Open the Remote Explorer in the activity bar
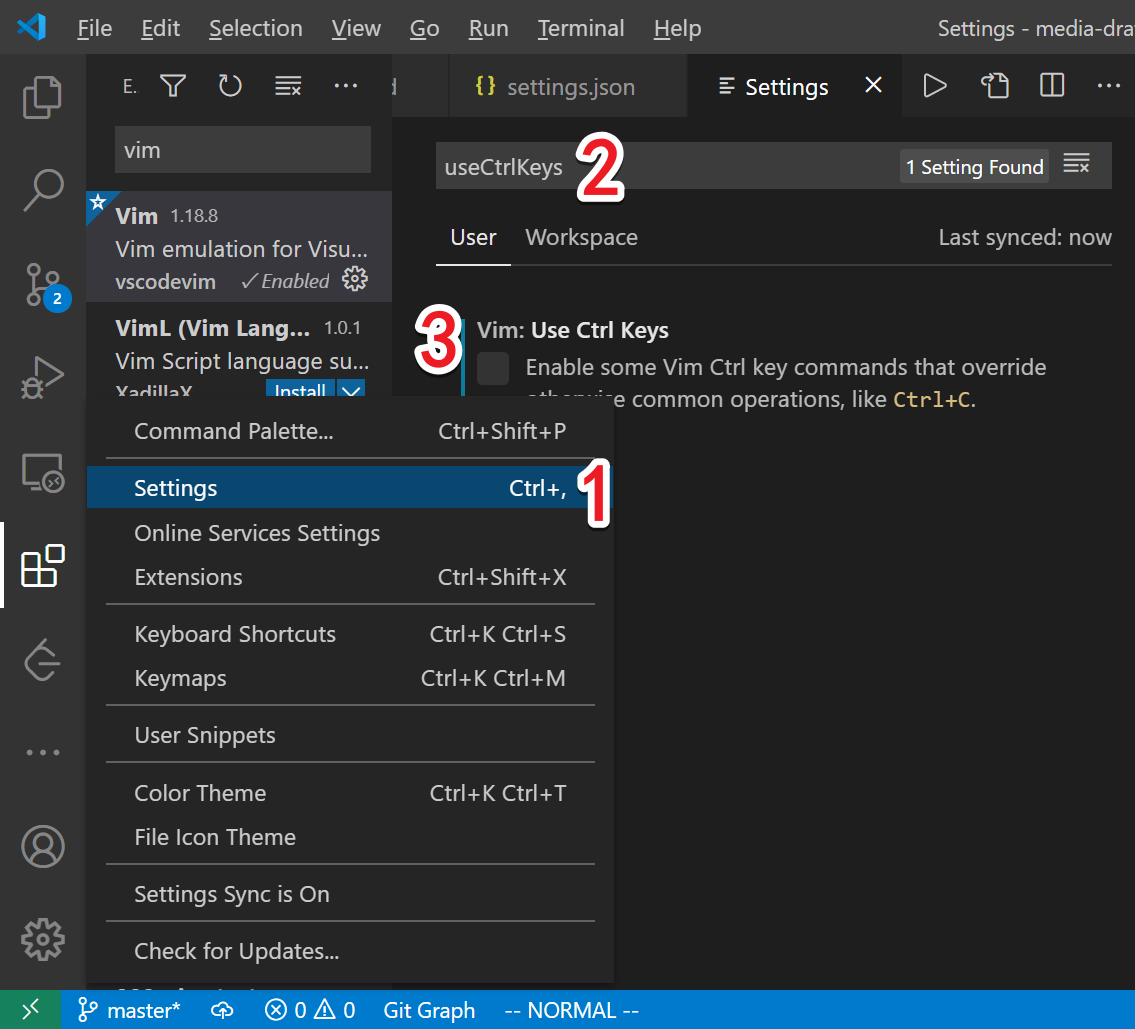The width and height of the screenshot is (1135, 1029). coord(43,472)
